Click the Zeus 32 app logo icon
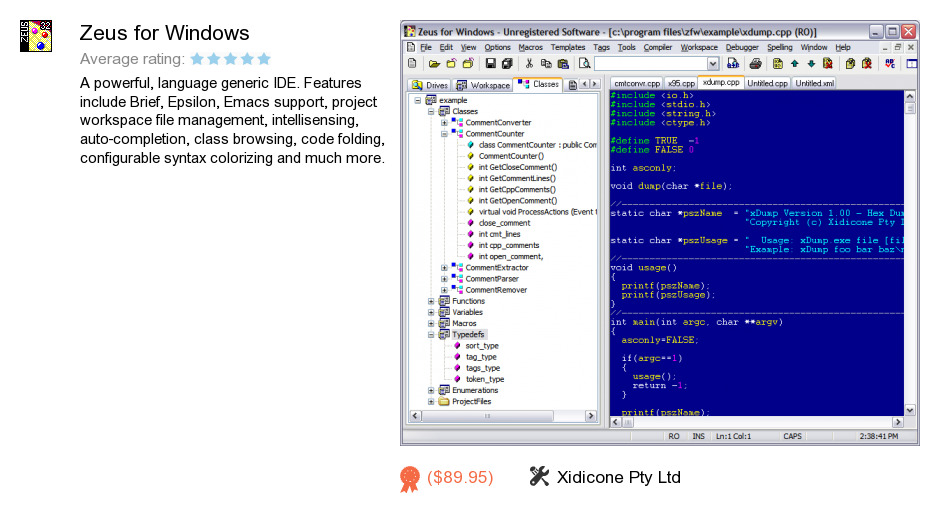The width and height of the screenshot is (940, 523). (x=36, y=36)
